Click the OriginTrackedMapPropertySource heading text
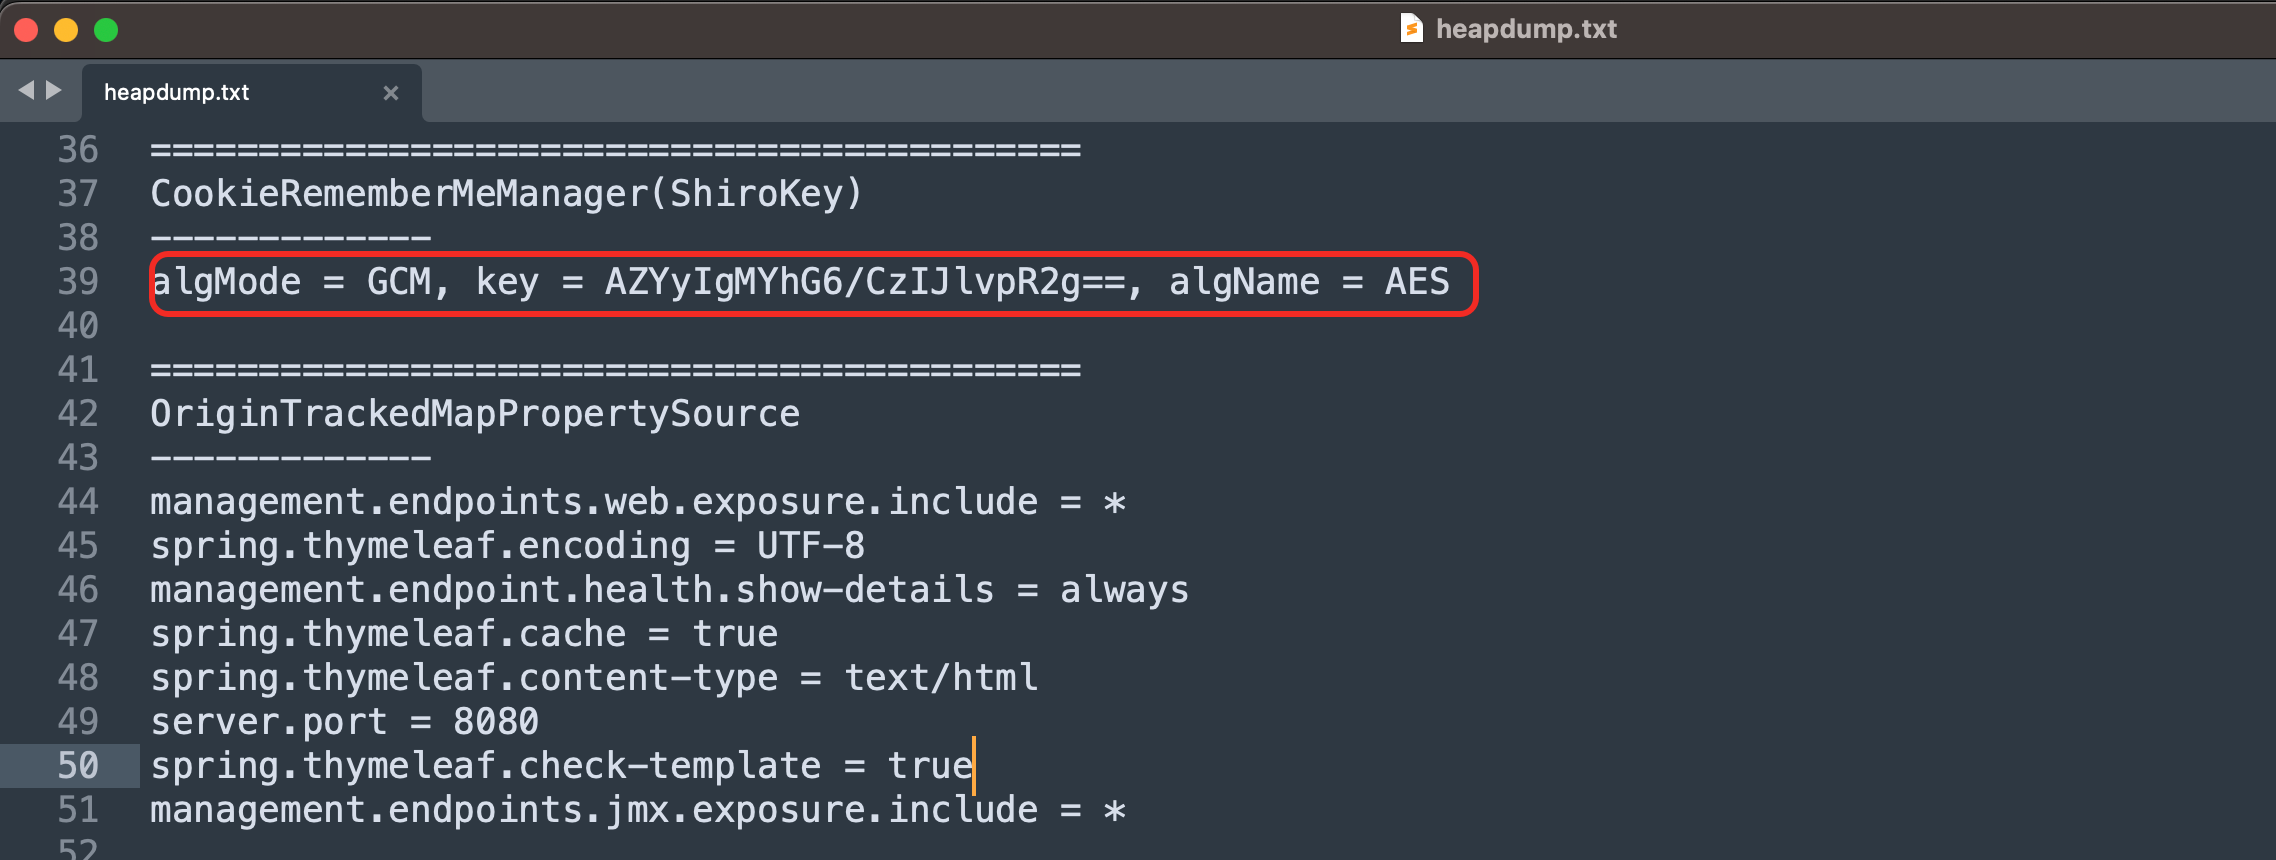Image resolution: width=2276 pixels, height=860 pixels. coord(475,414)
